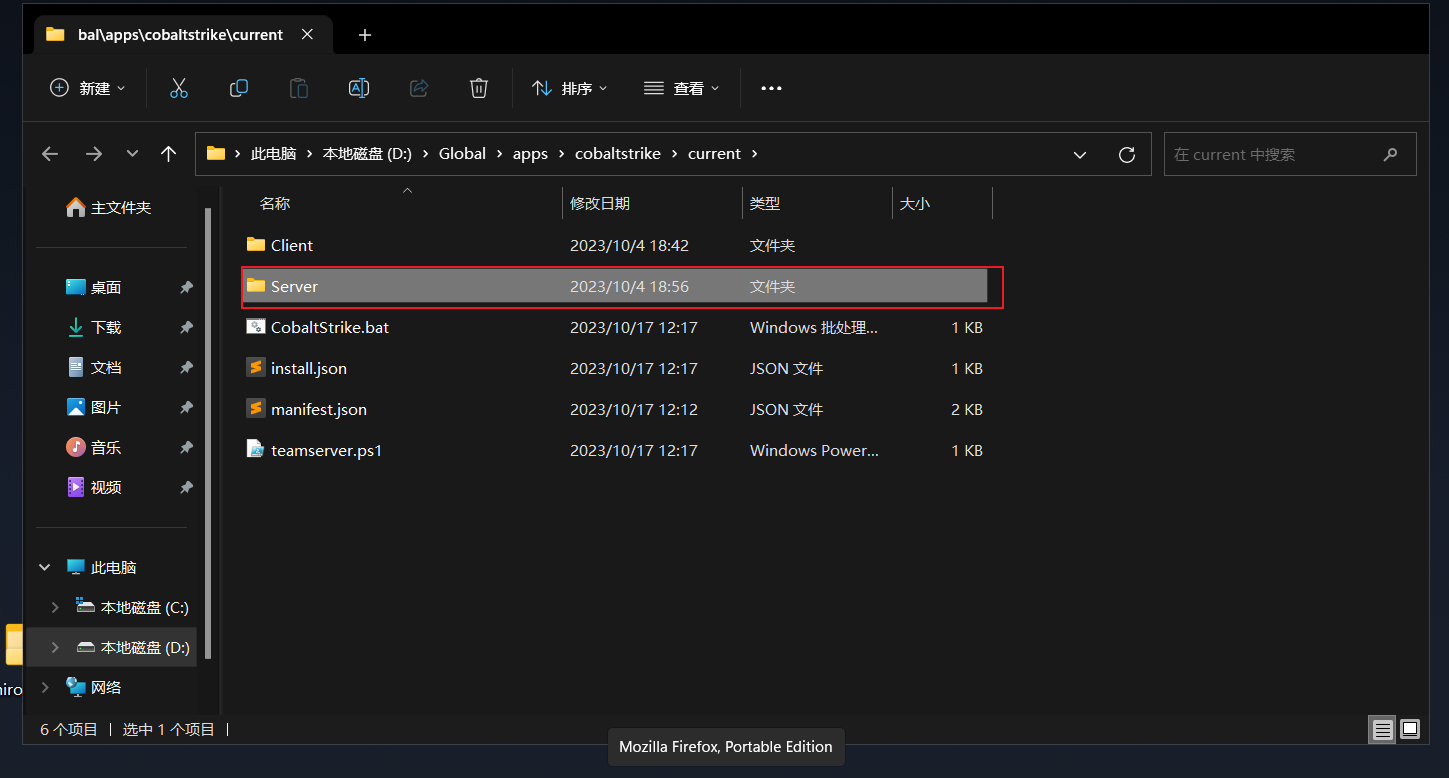Image resolution: width=1449 pixels, height=778 pixels.
Task: Click cobaltstrike in address breadcrumb
Action: pos(618,154)
